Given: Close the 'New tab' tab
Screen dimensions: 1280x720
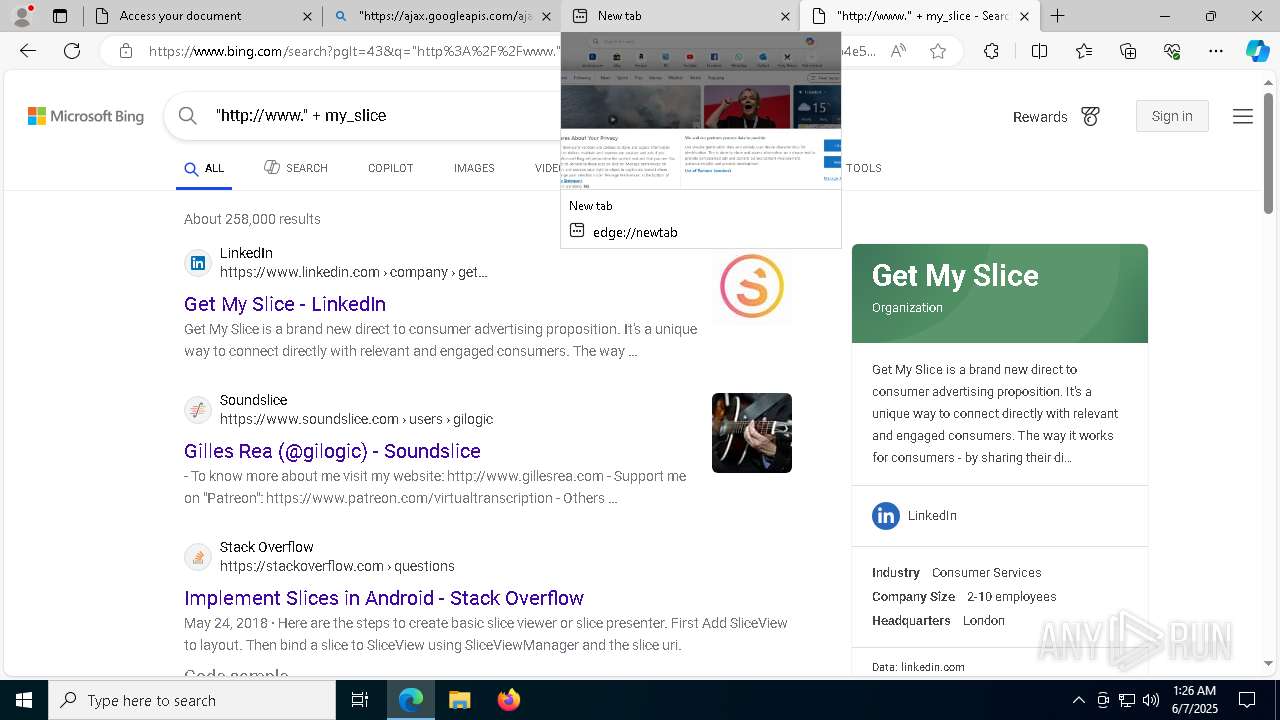Looking at the screenshot, I should point(786,16).
